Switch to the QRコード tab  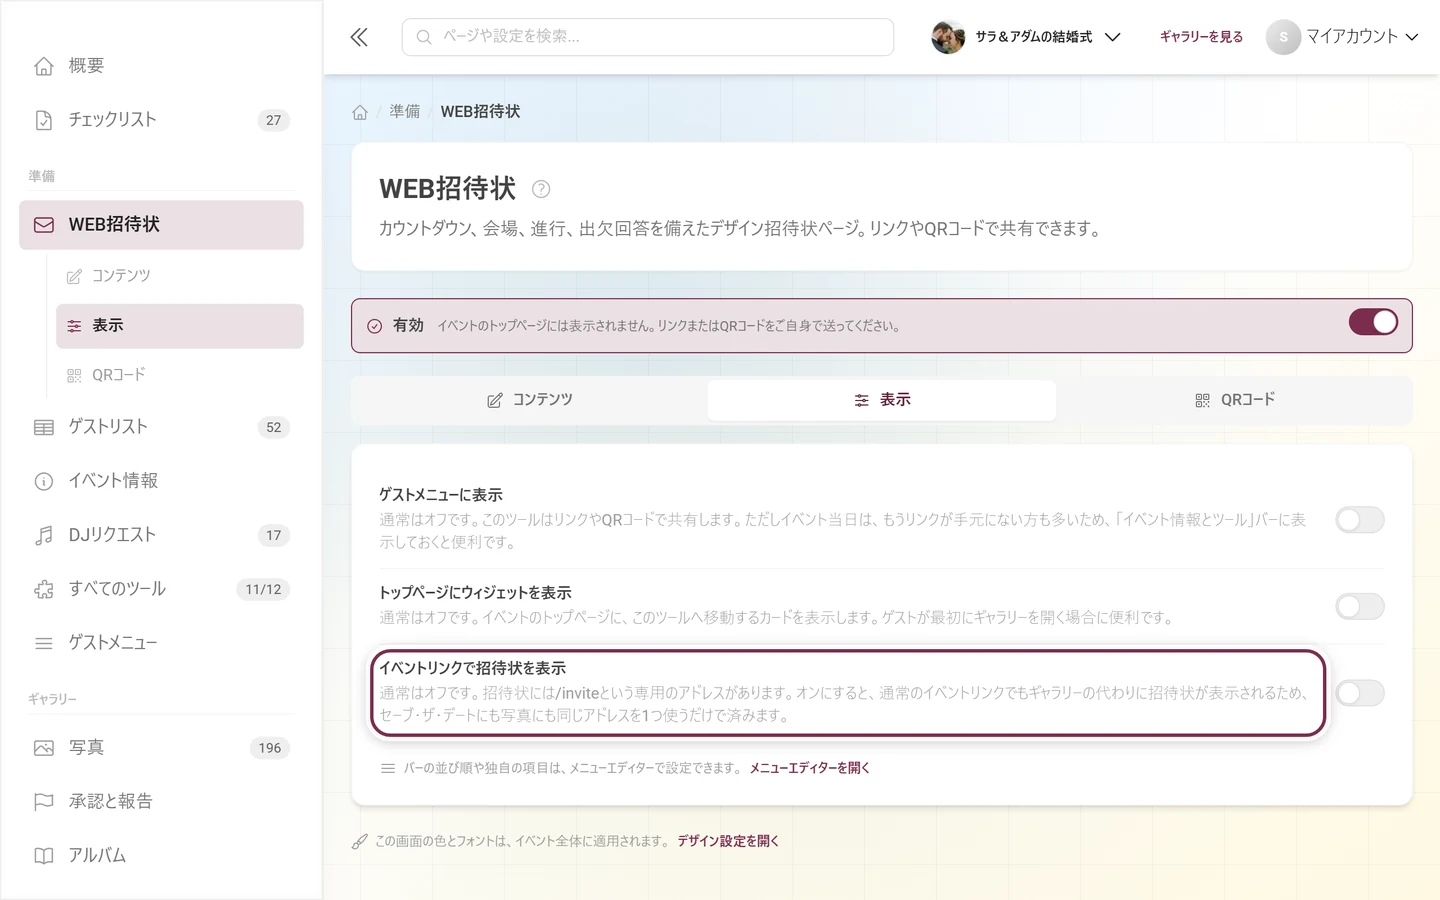(1234, 400)
